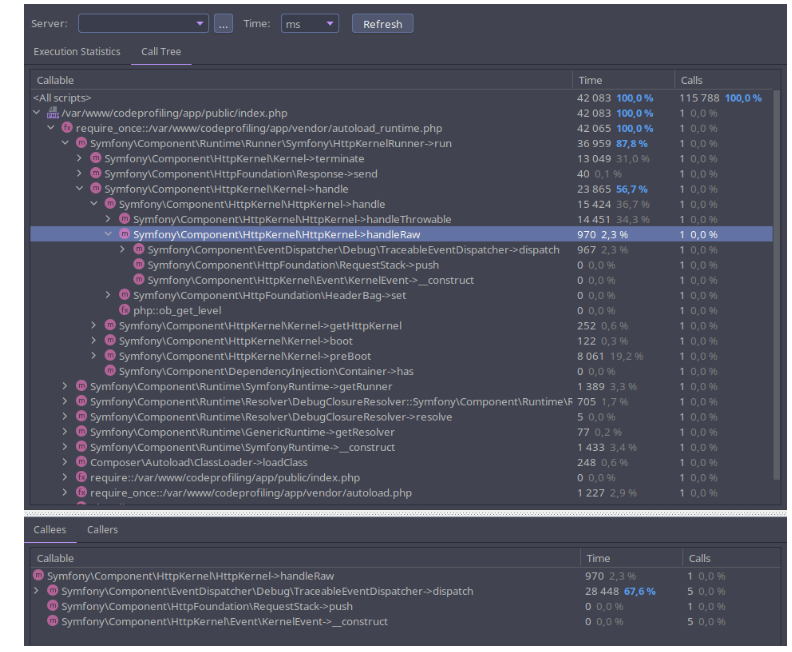Click function icon of require_once autoload_runtime.php

(x=67, y=128)
